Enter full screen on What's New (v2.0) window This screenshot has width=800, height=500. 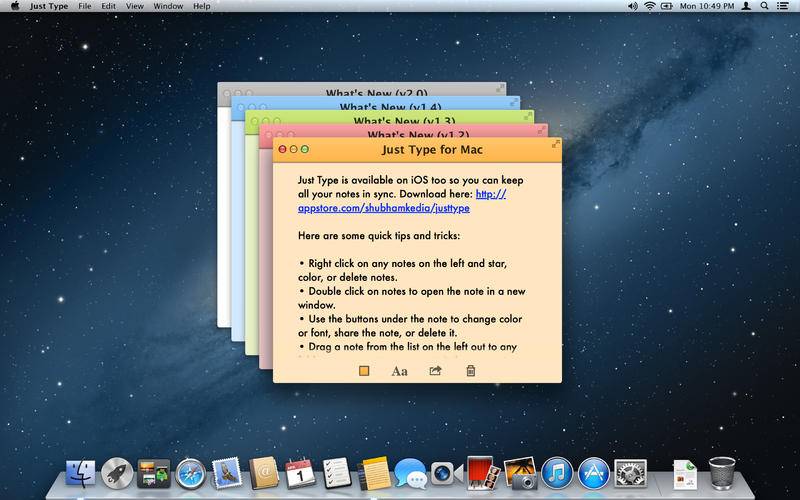click(501, 89)
